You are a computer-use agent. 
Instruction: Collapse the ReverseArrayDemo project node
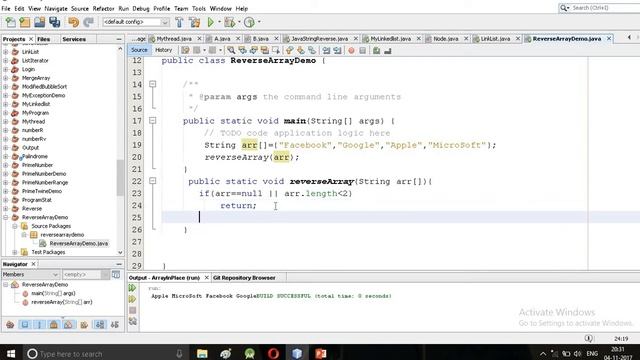(x=6, y=217)
